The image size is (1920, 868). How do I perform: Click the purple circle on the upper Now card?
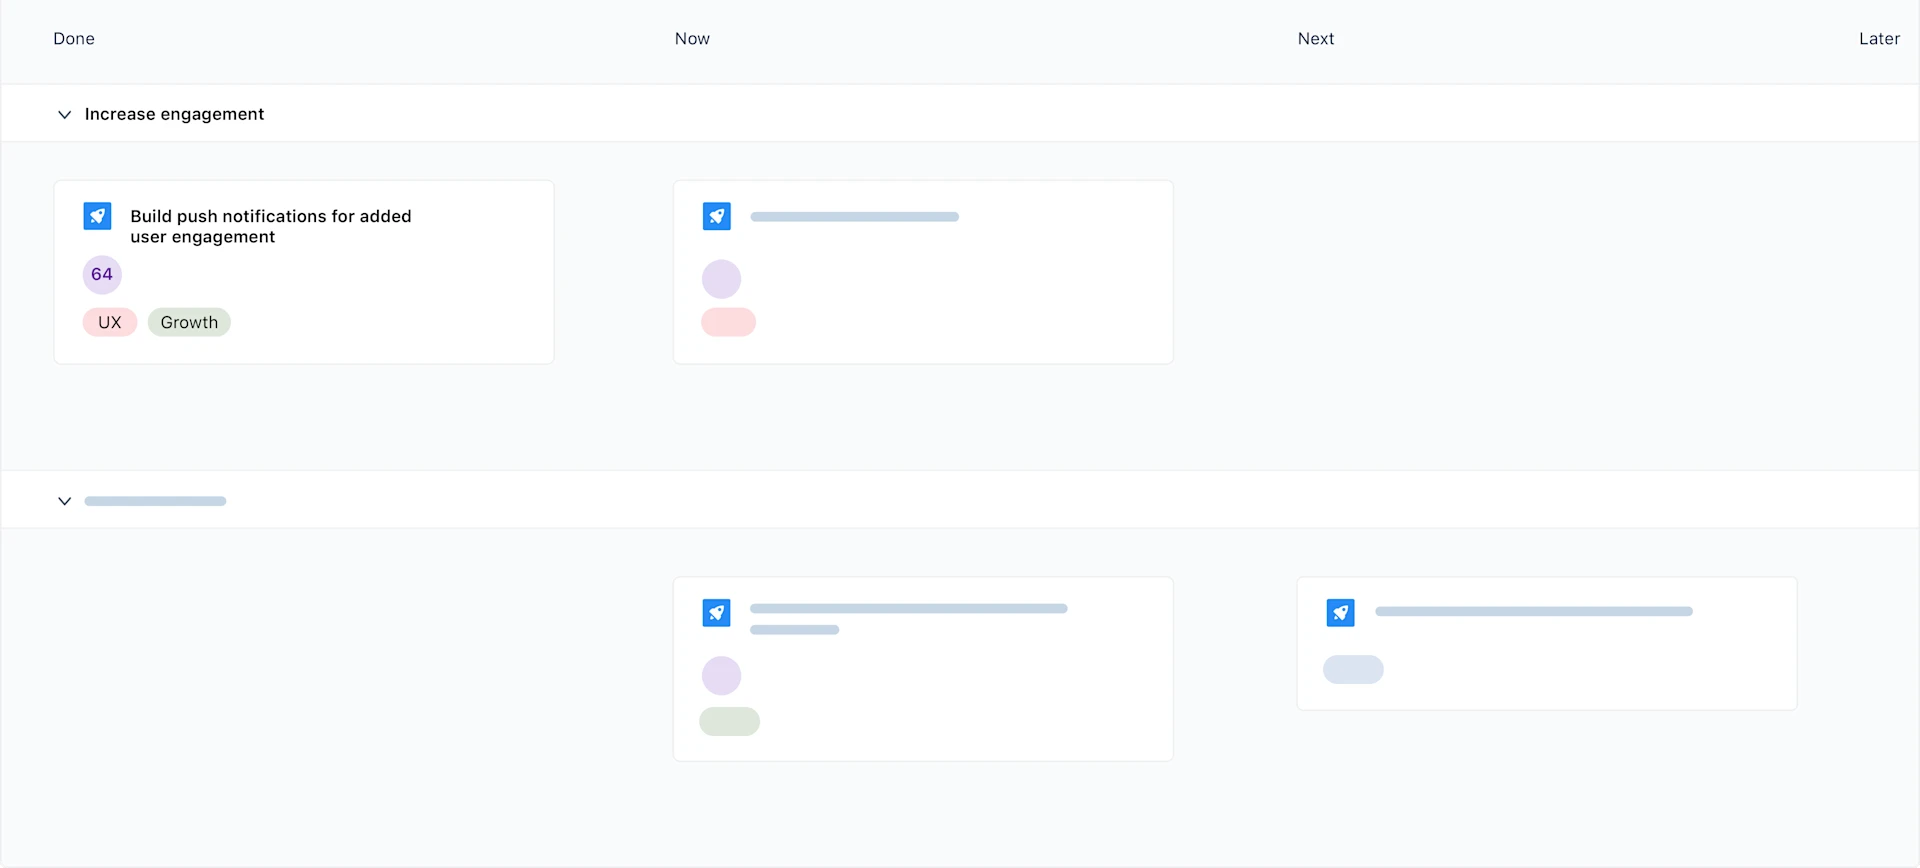point(721,279)
